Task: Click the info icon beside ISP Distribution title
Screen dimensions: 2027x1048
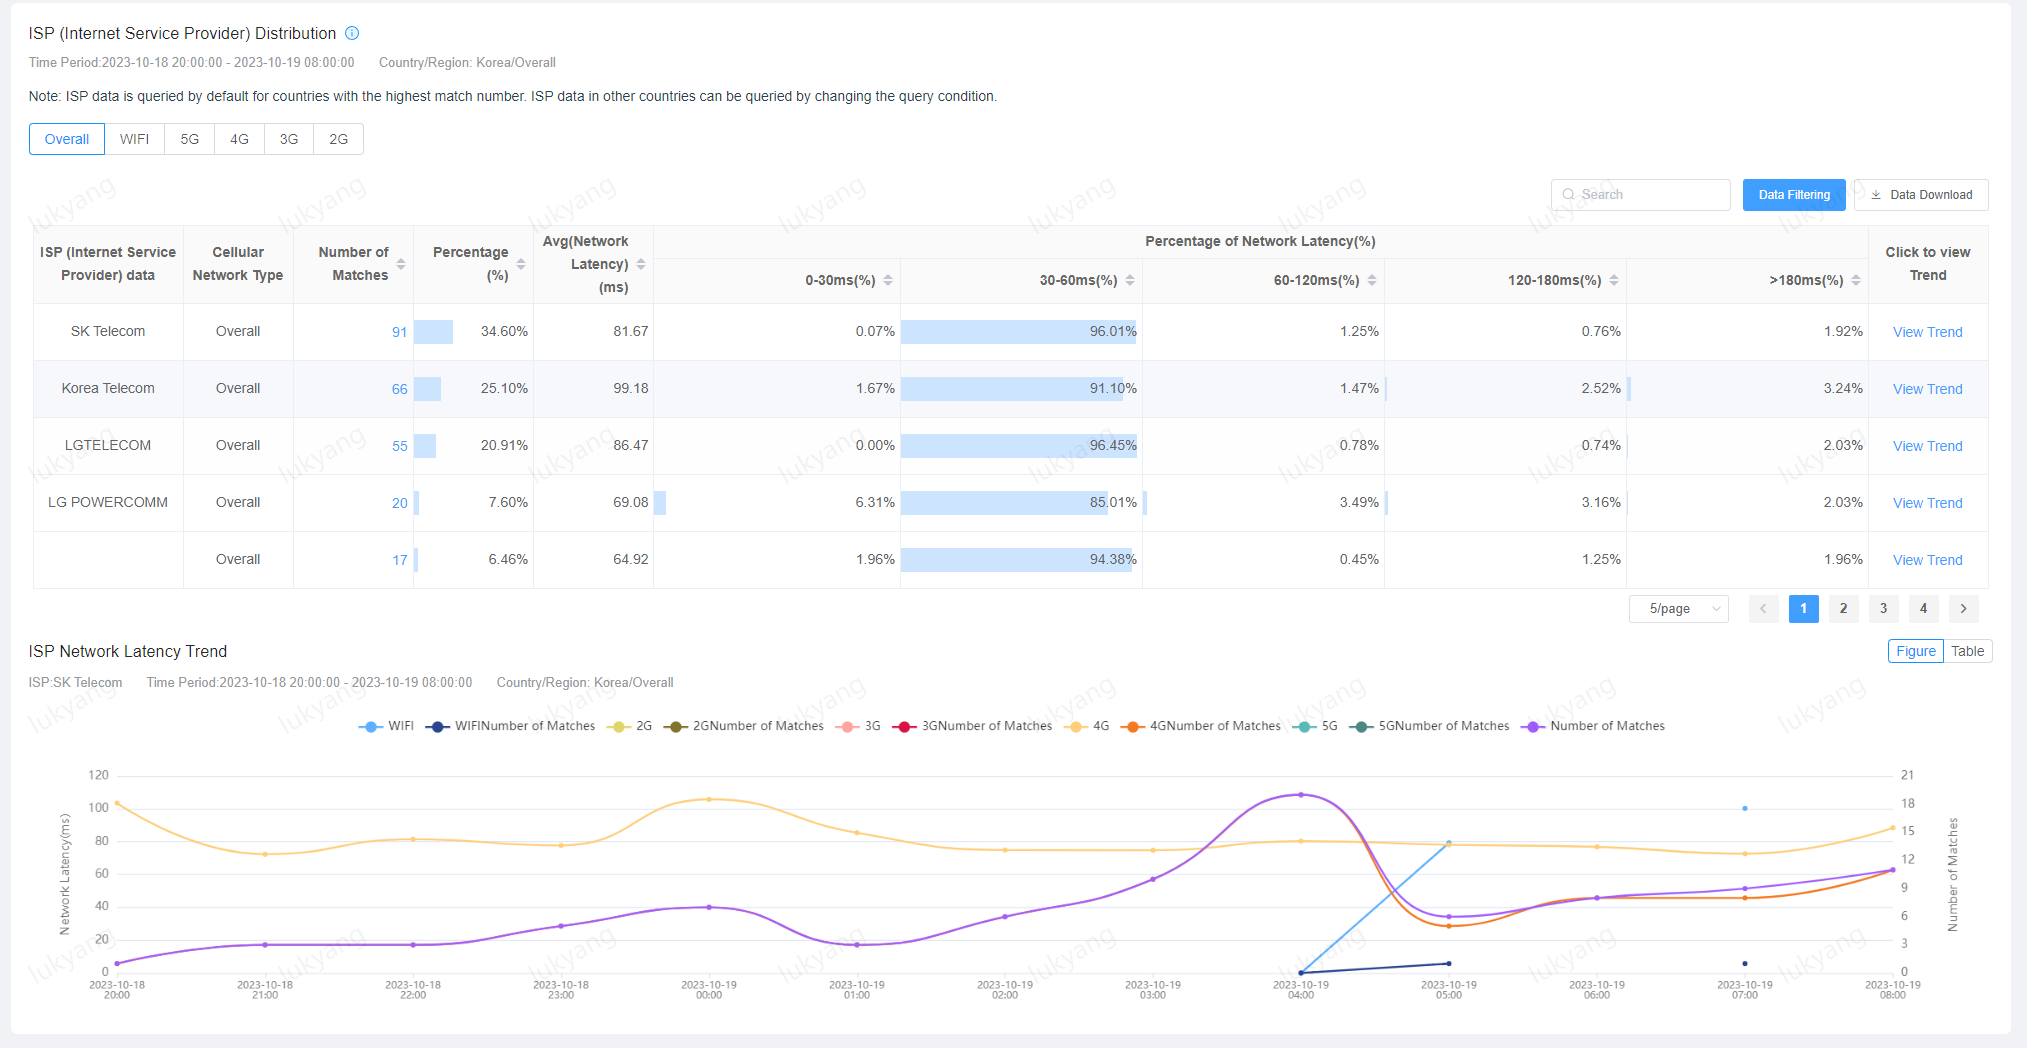Action: (x=352, y=33)
